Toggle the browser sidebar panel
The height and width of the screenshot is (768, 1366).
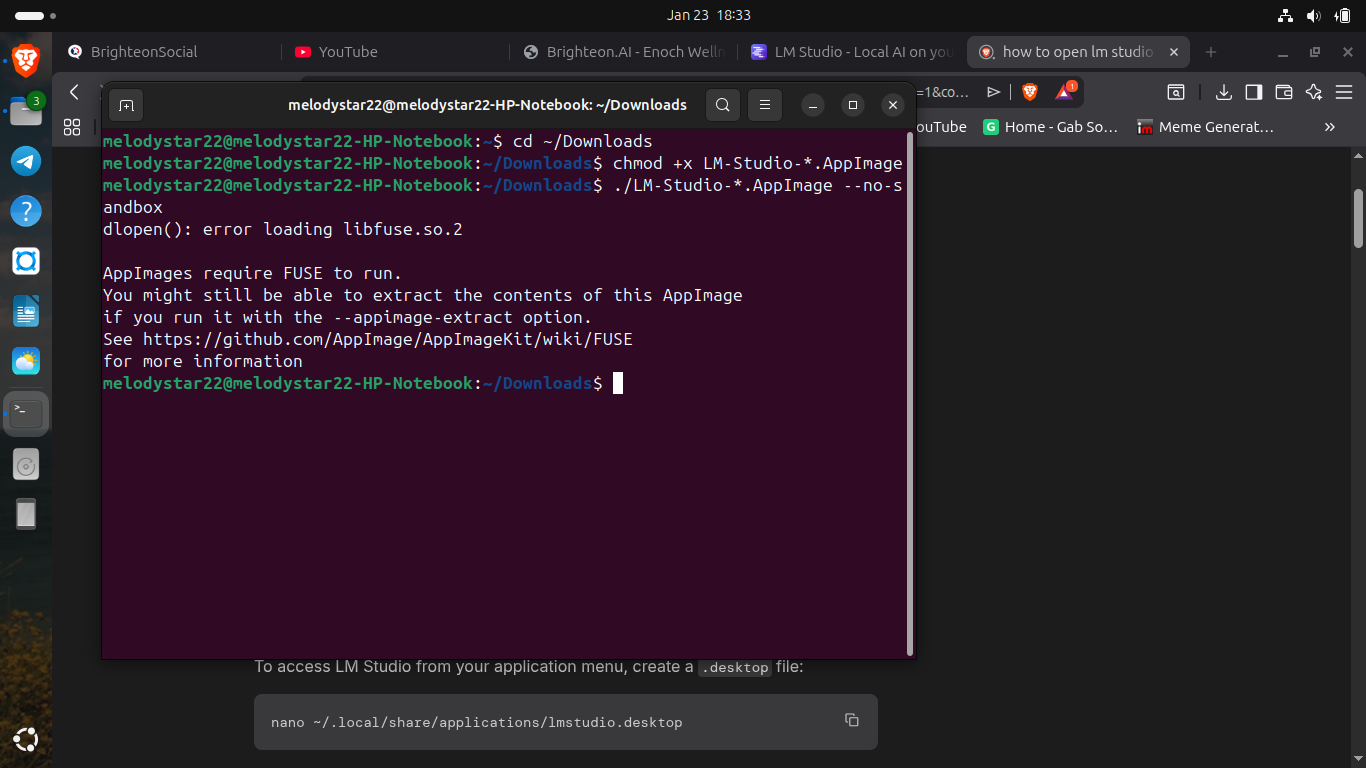click(1253, 92)
